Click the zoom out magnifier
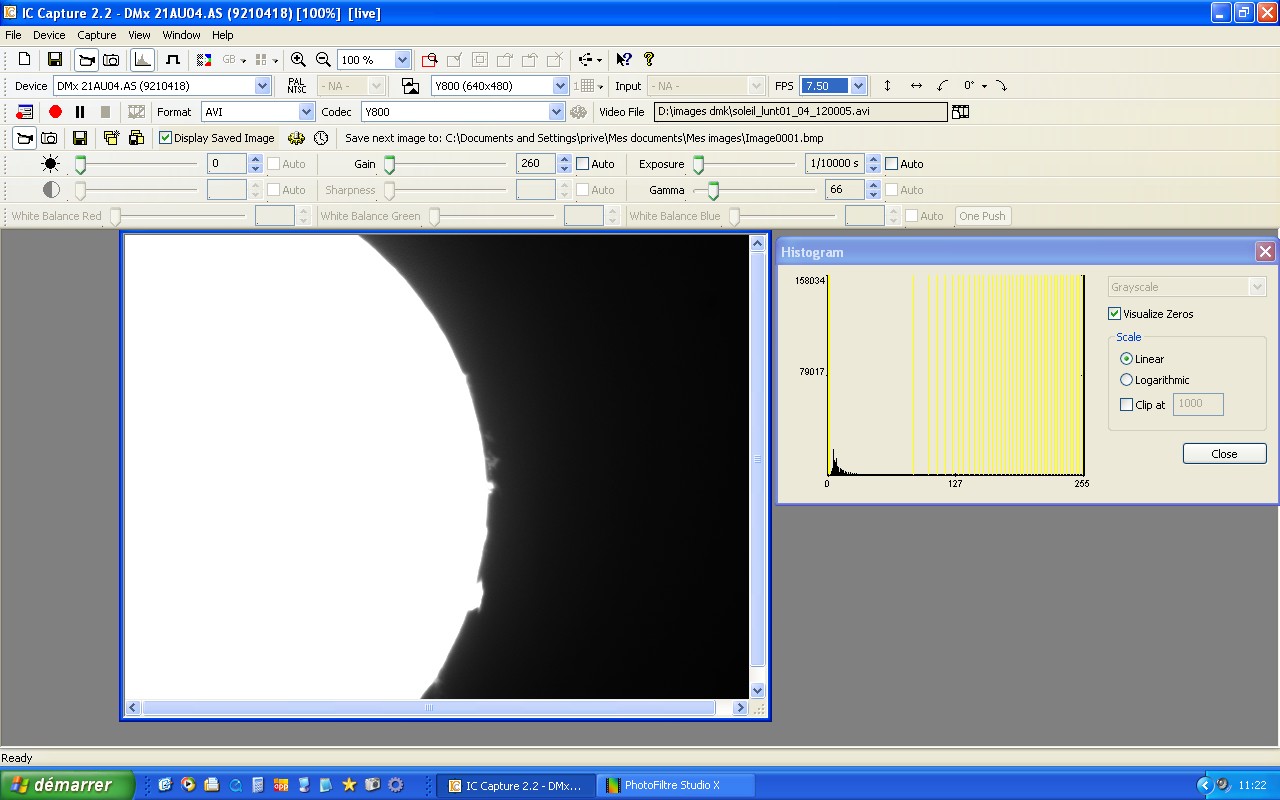The image size is (1280, 800). [x=323, y=59]
